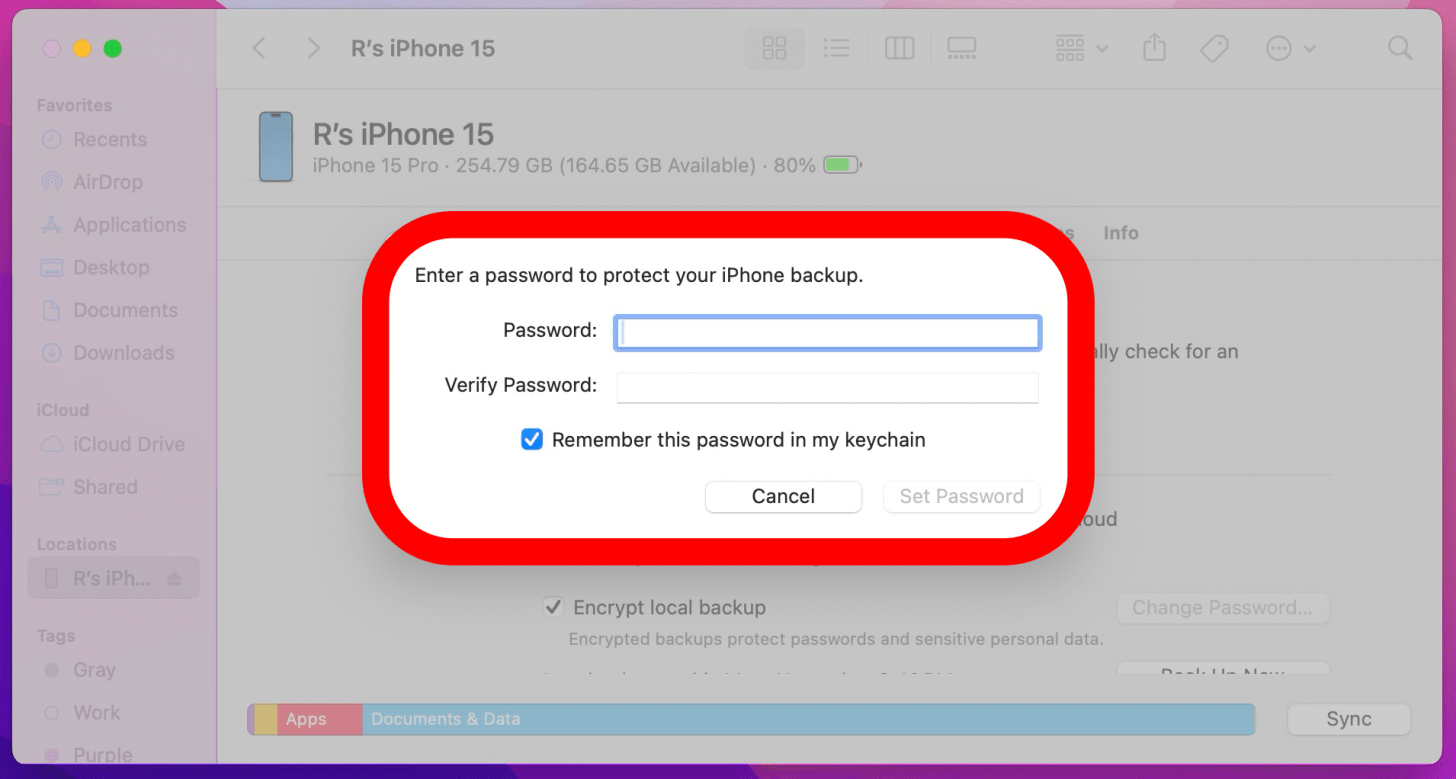Click the Documents & Data storage bar segment
The height and width of the screenshot is (779, 1456).
point(808,719)
